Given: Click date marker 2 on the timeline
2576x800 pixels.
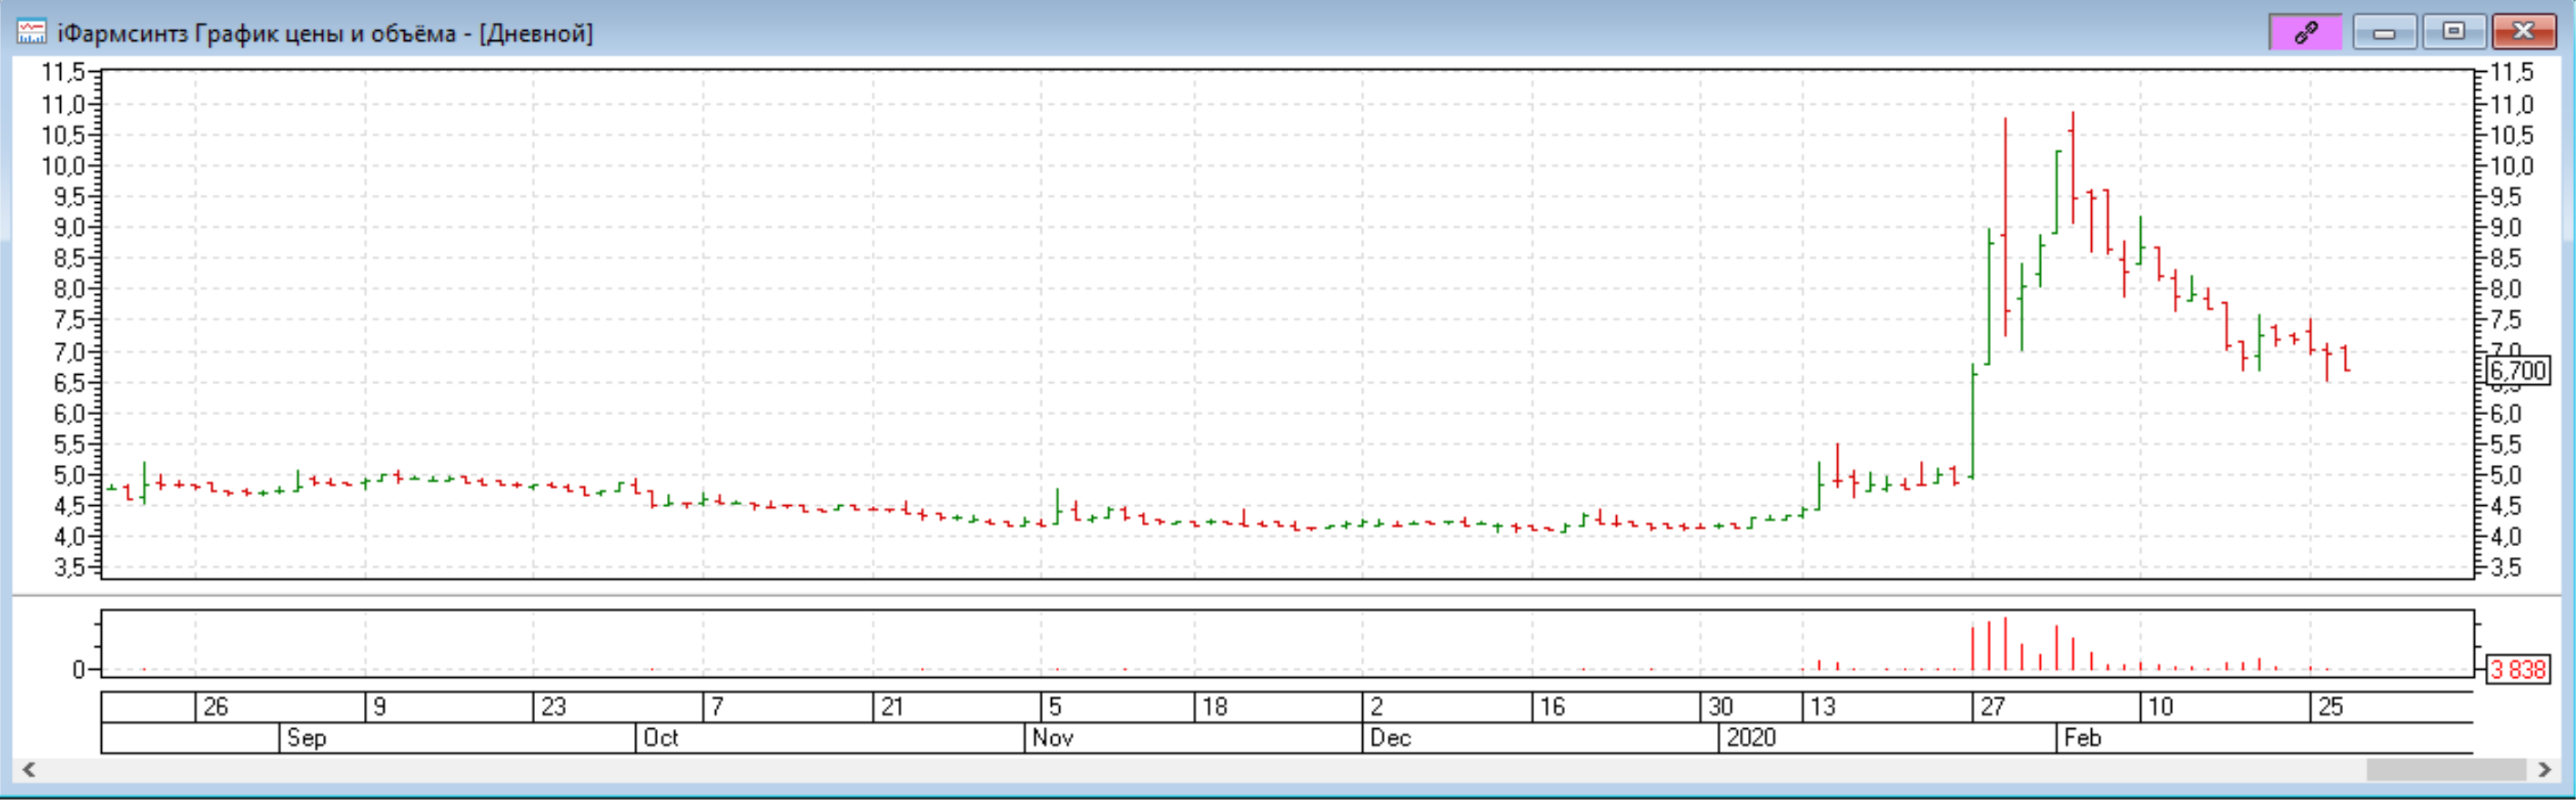Looking at the screenshot, I should [x=1376, y=707].
